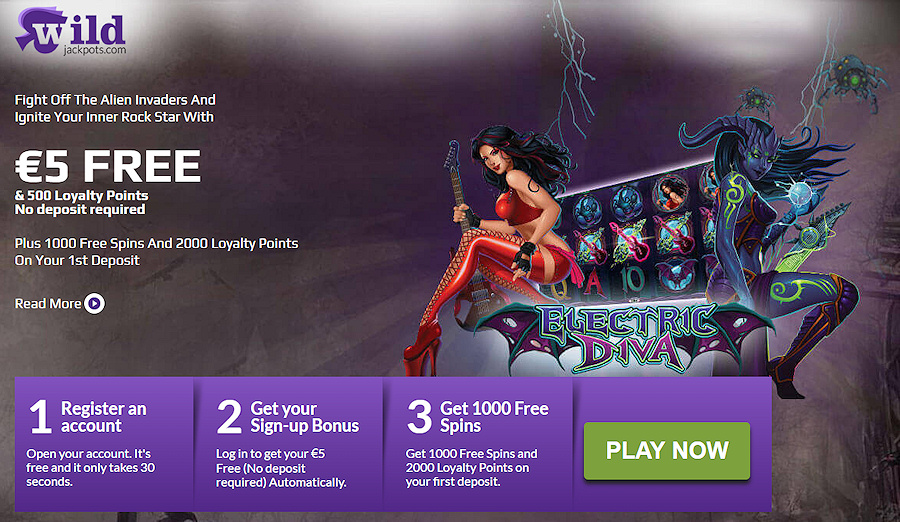Select the step 2 number icon
Image resolution: width=900 pixels, height=522 pixels.
click(229, 416)
